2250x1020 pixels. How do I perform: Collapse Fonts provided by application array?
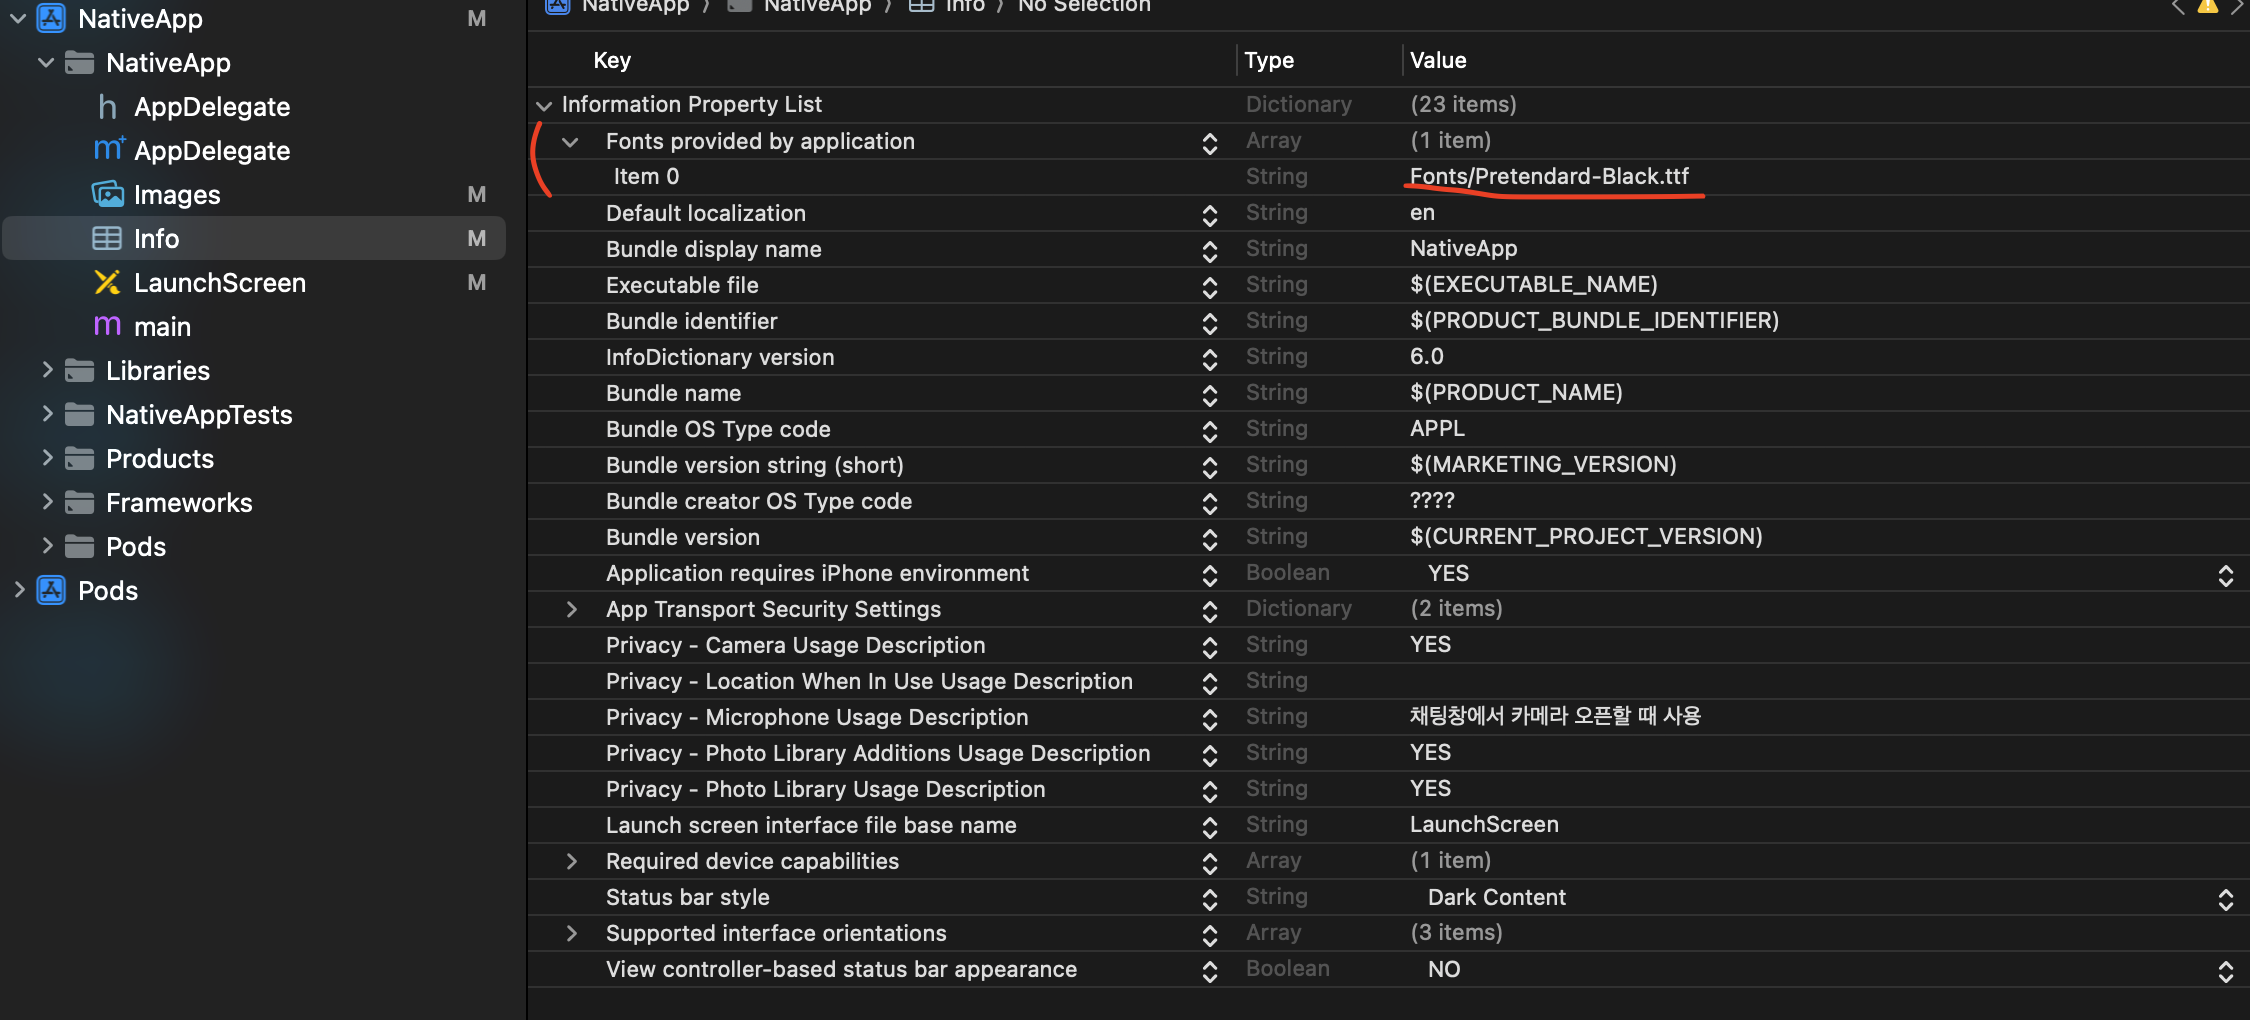click(x=570, y=142)
